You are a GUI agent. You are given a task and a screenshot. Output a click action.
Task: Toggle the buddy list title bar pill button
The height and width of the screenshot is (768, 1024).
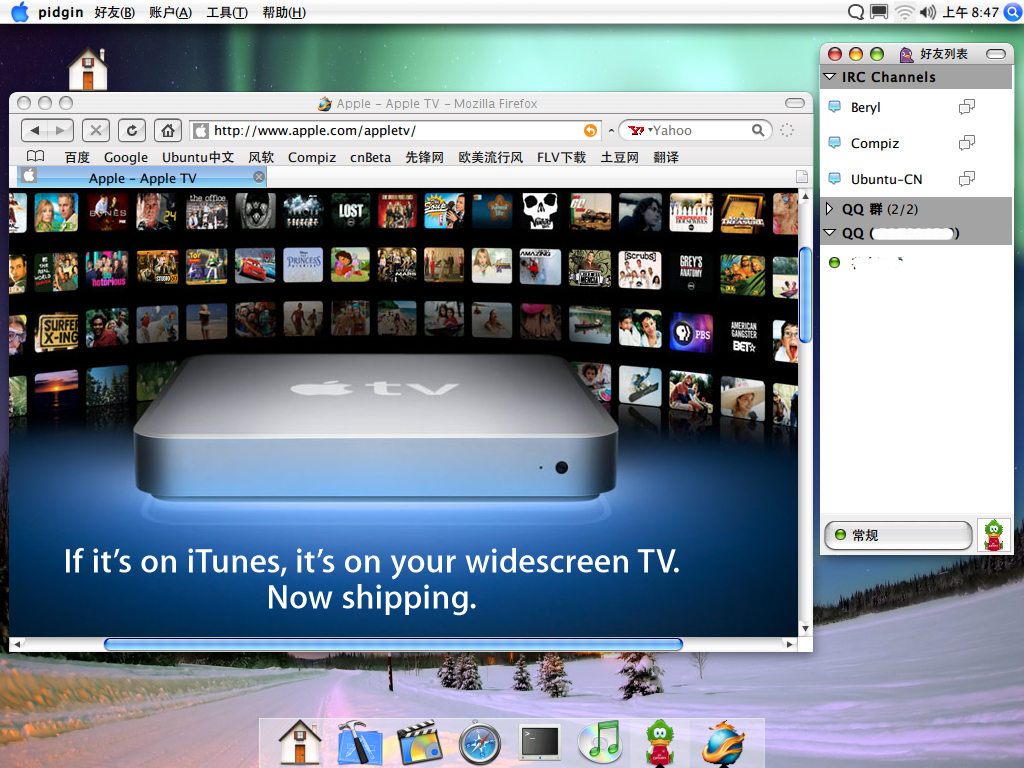point(996,54)
